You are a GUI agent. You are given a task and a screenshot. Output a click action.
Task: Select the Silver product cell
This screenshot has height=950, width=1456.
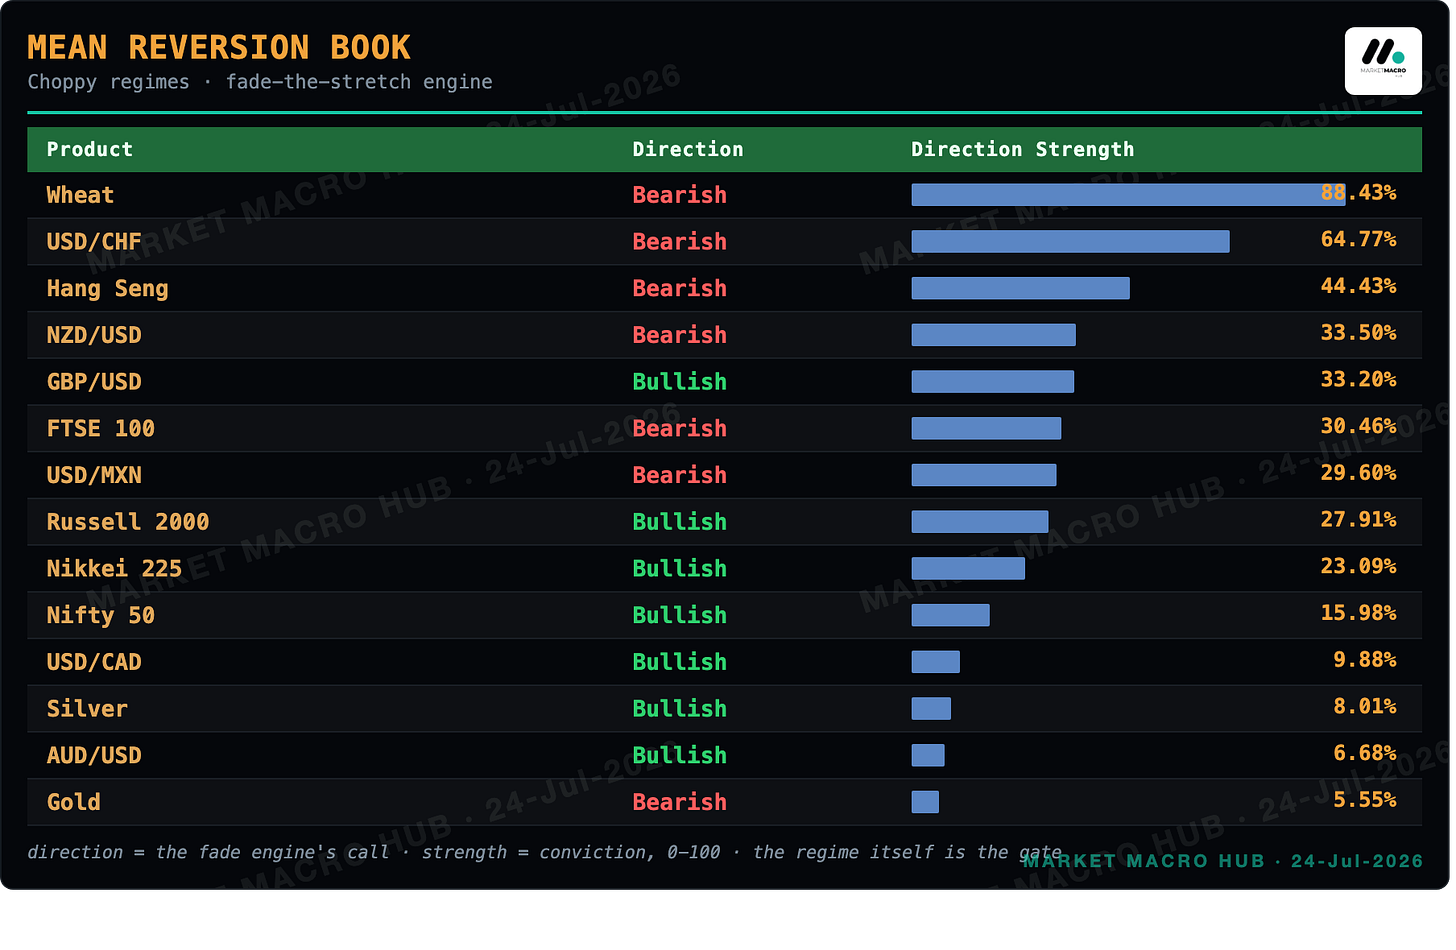pos(87,709)
